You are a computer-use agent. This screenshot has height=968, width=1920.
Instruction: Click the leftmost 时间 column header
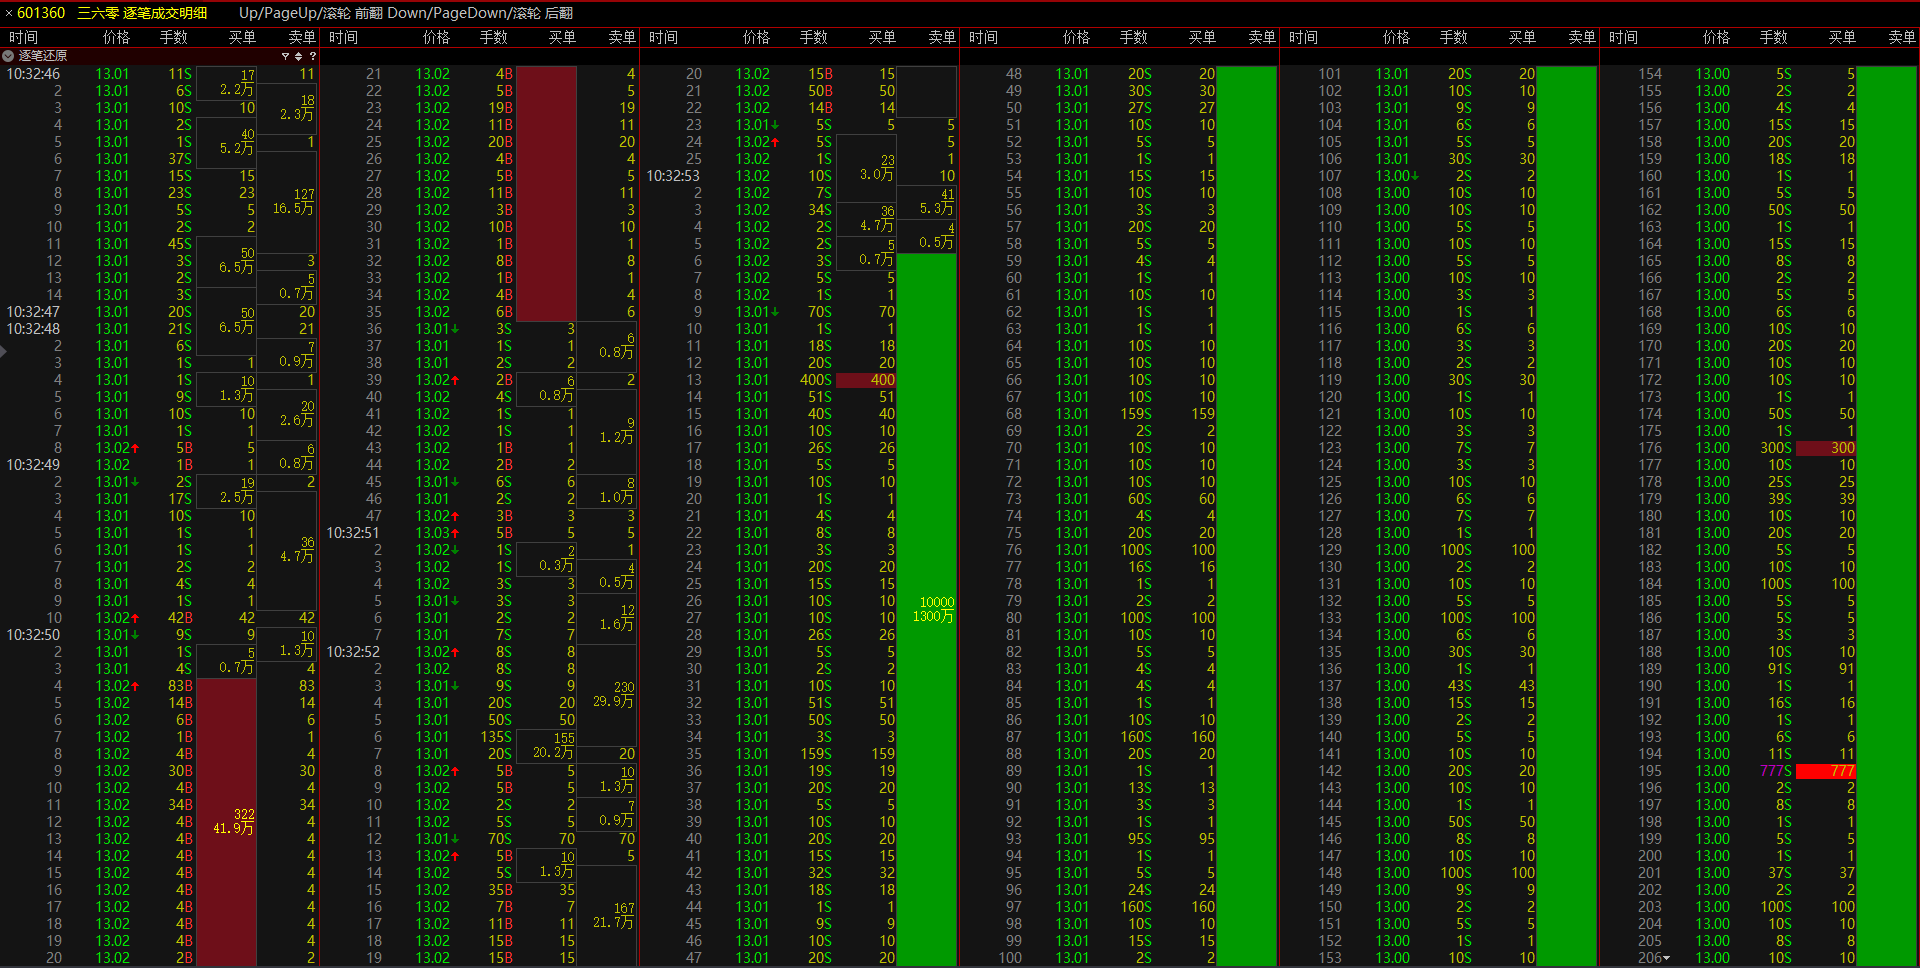tap(23, 37)
